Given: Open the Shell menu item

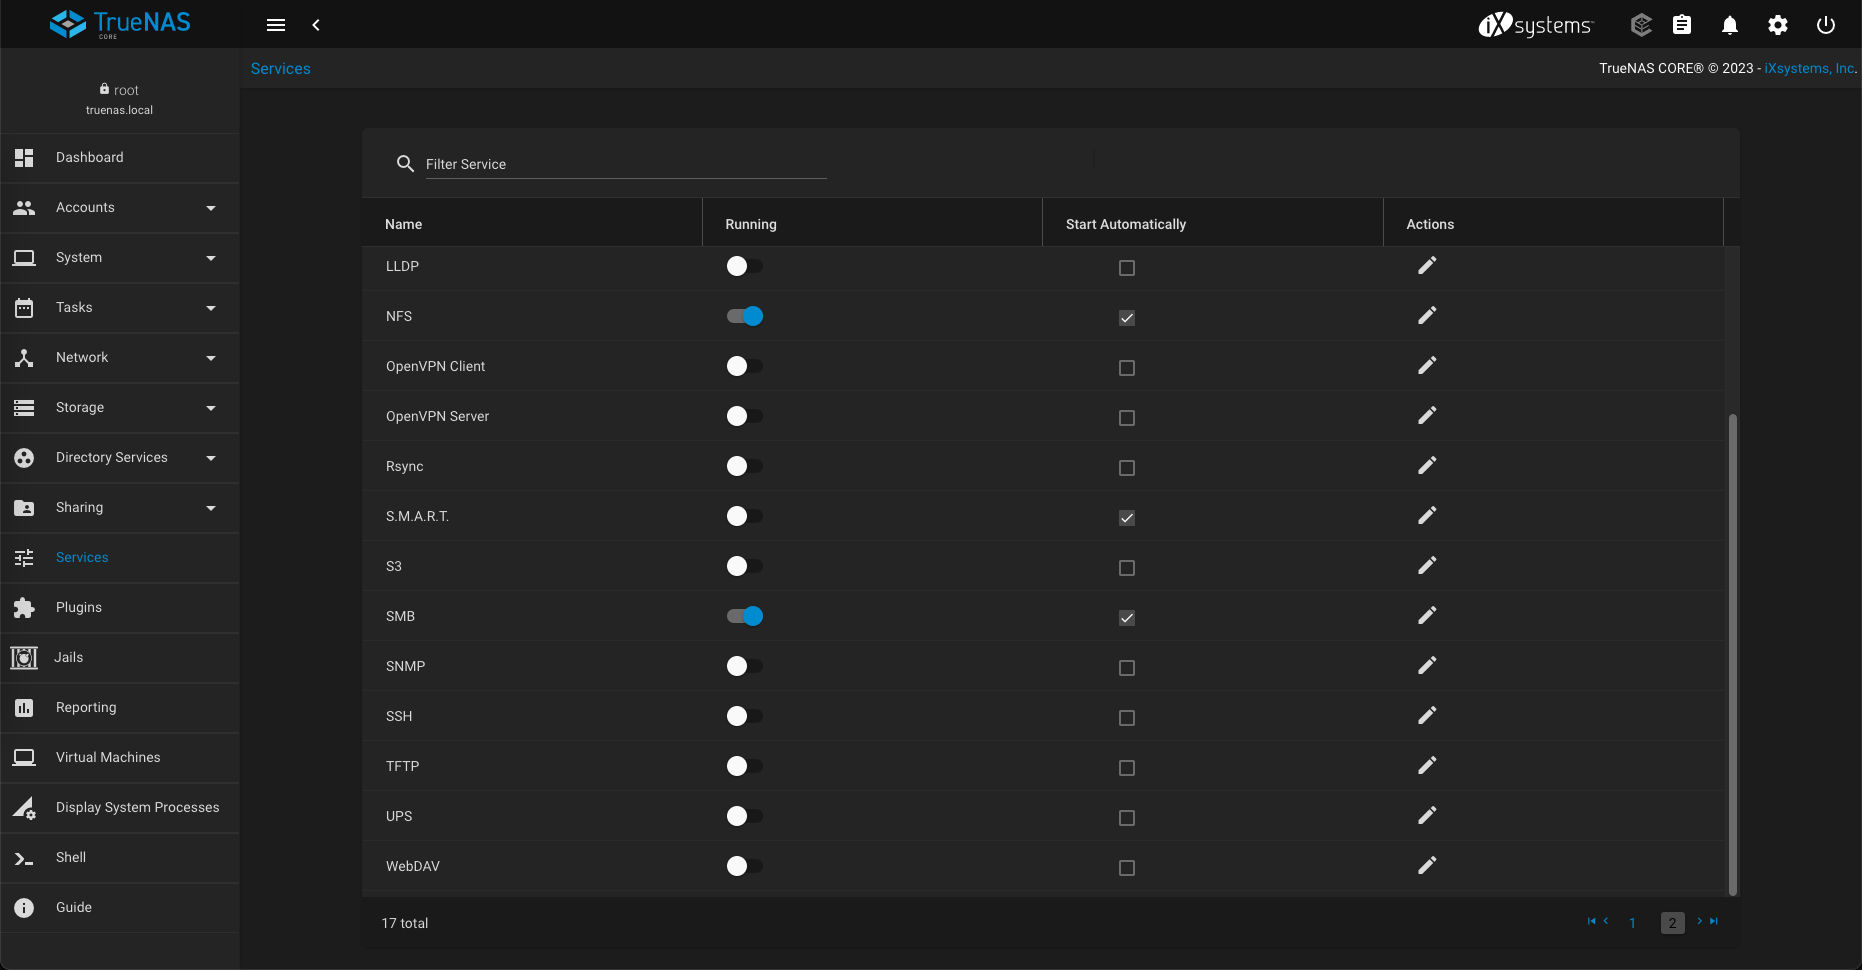Looking at the screenshot, I should point(71,857).
